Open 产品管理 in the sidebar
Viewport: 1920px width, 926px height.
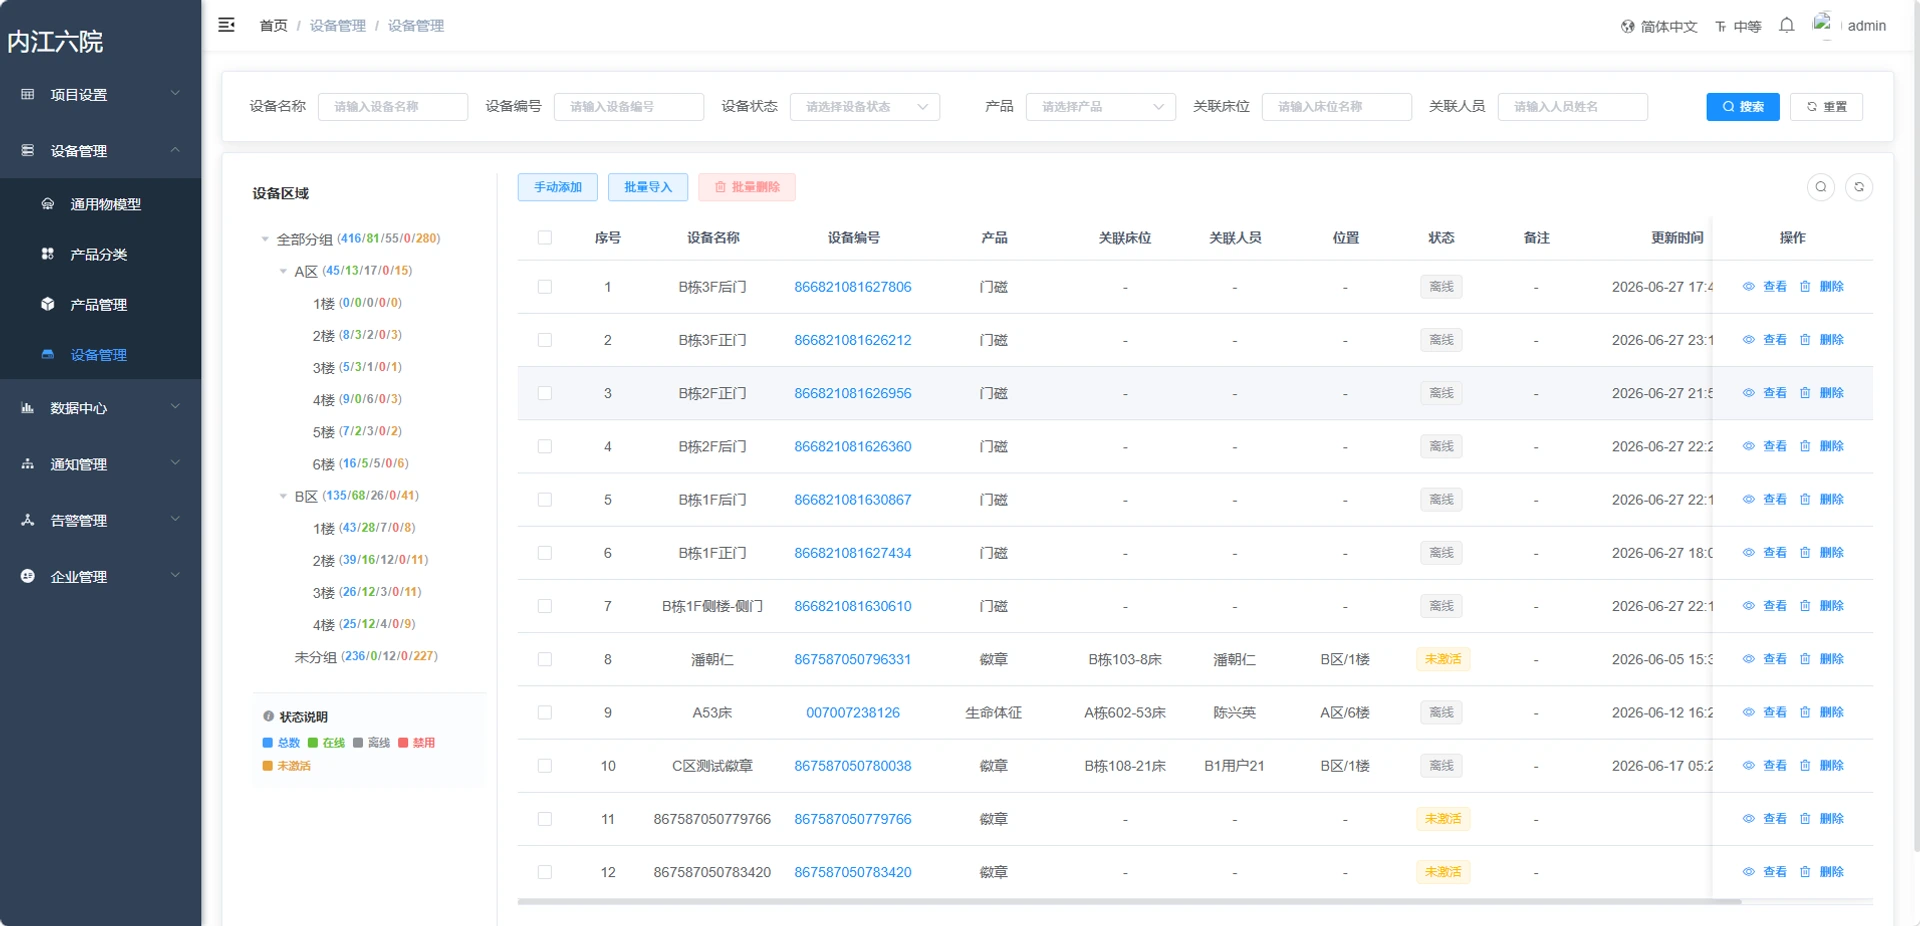pos(100,304)
